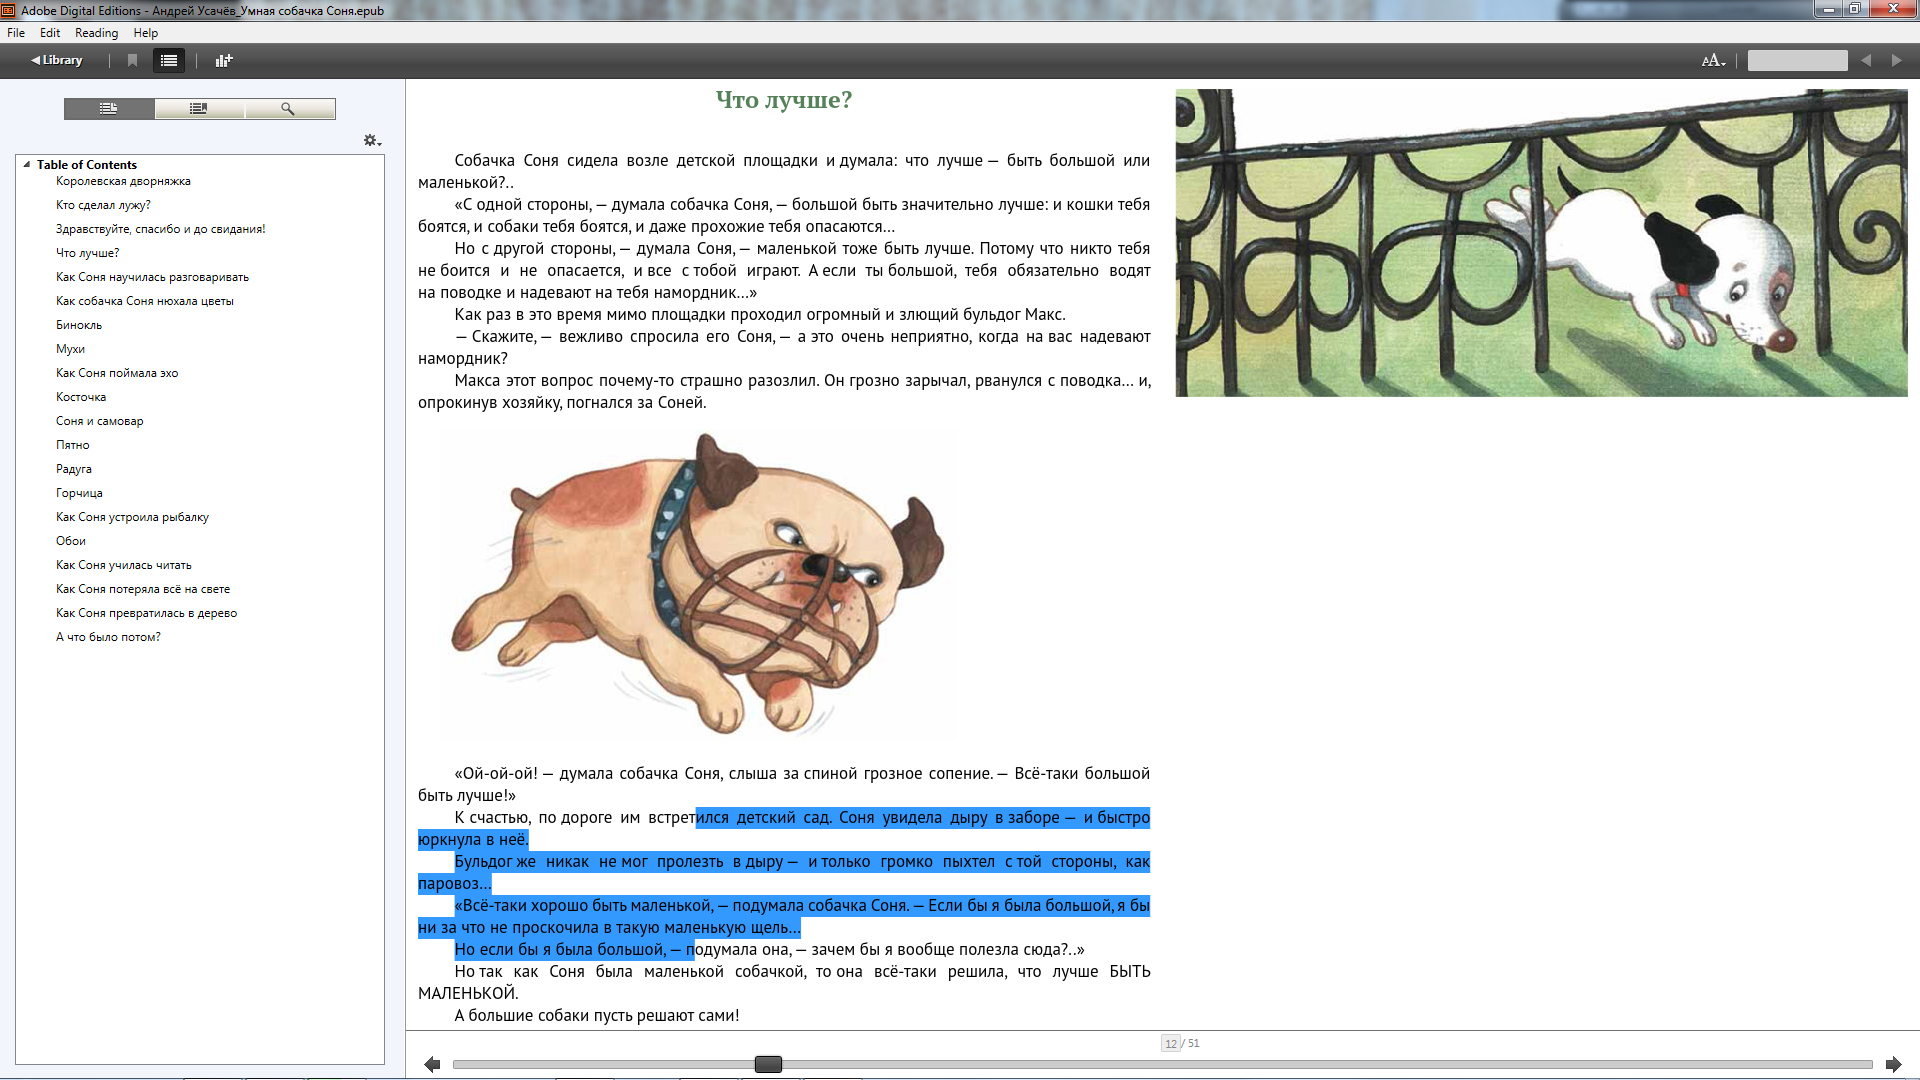Click the paragraph starting "Собачка Соня сидела возле"

784,171
